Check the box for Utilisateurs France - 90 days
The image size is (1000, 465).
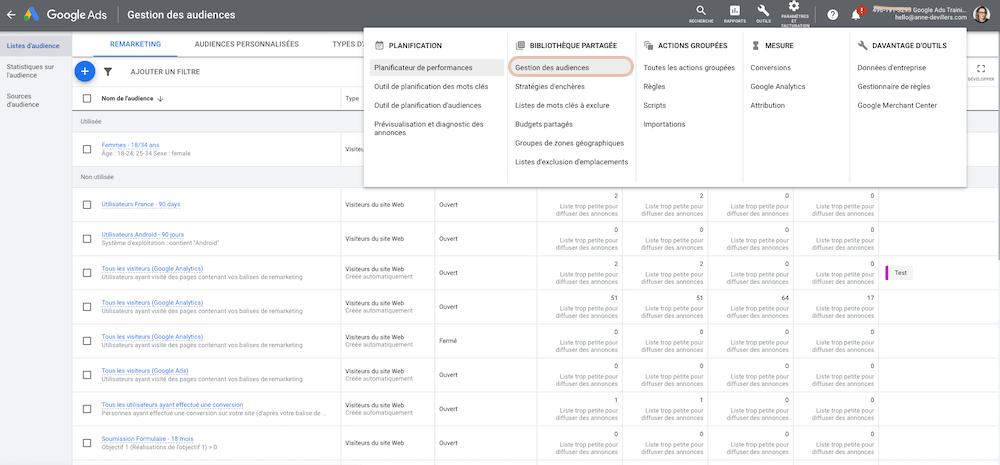pos(87,205)
